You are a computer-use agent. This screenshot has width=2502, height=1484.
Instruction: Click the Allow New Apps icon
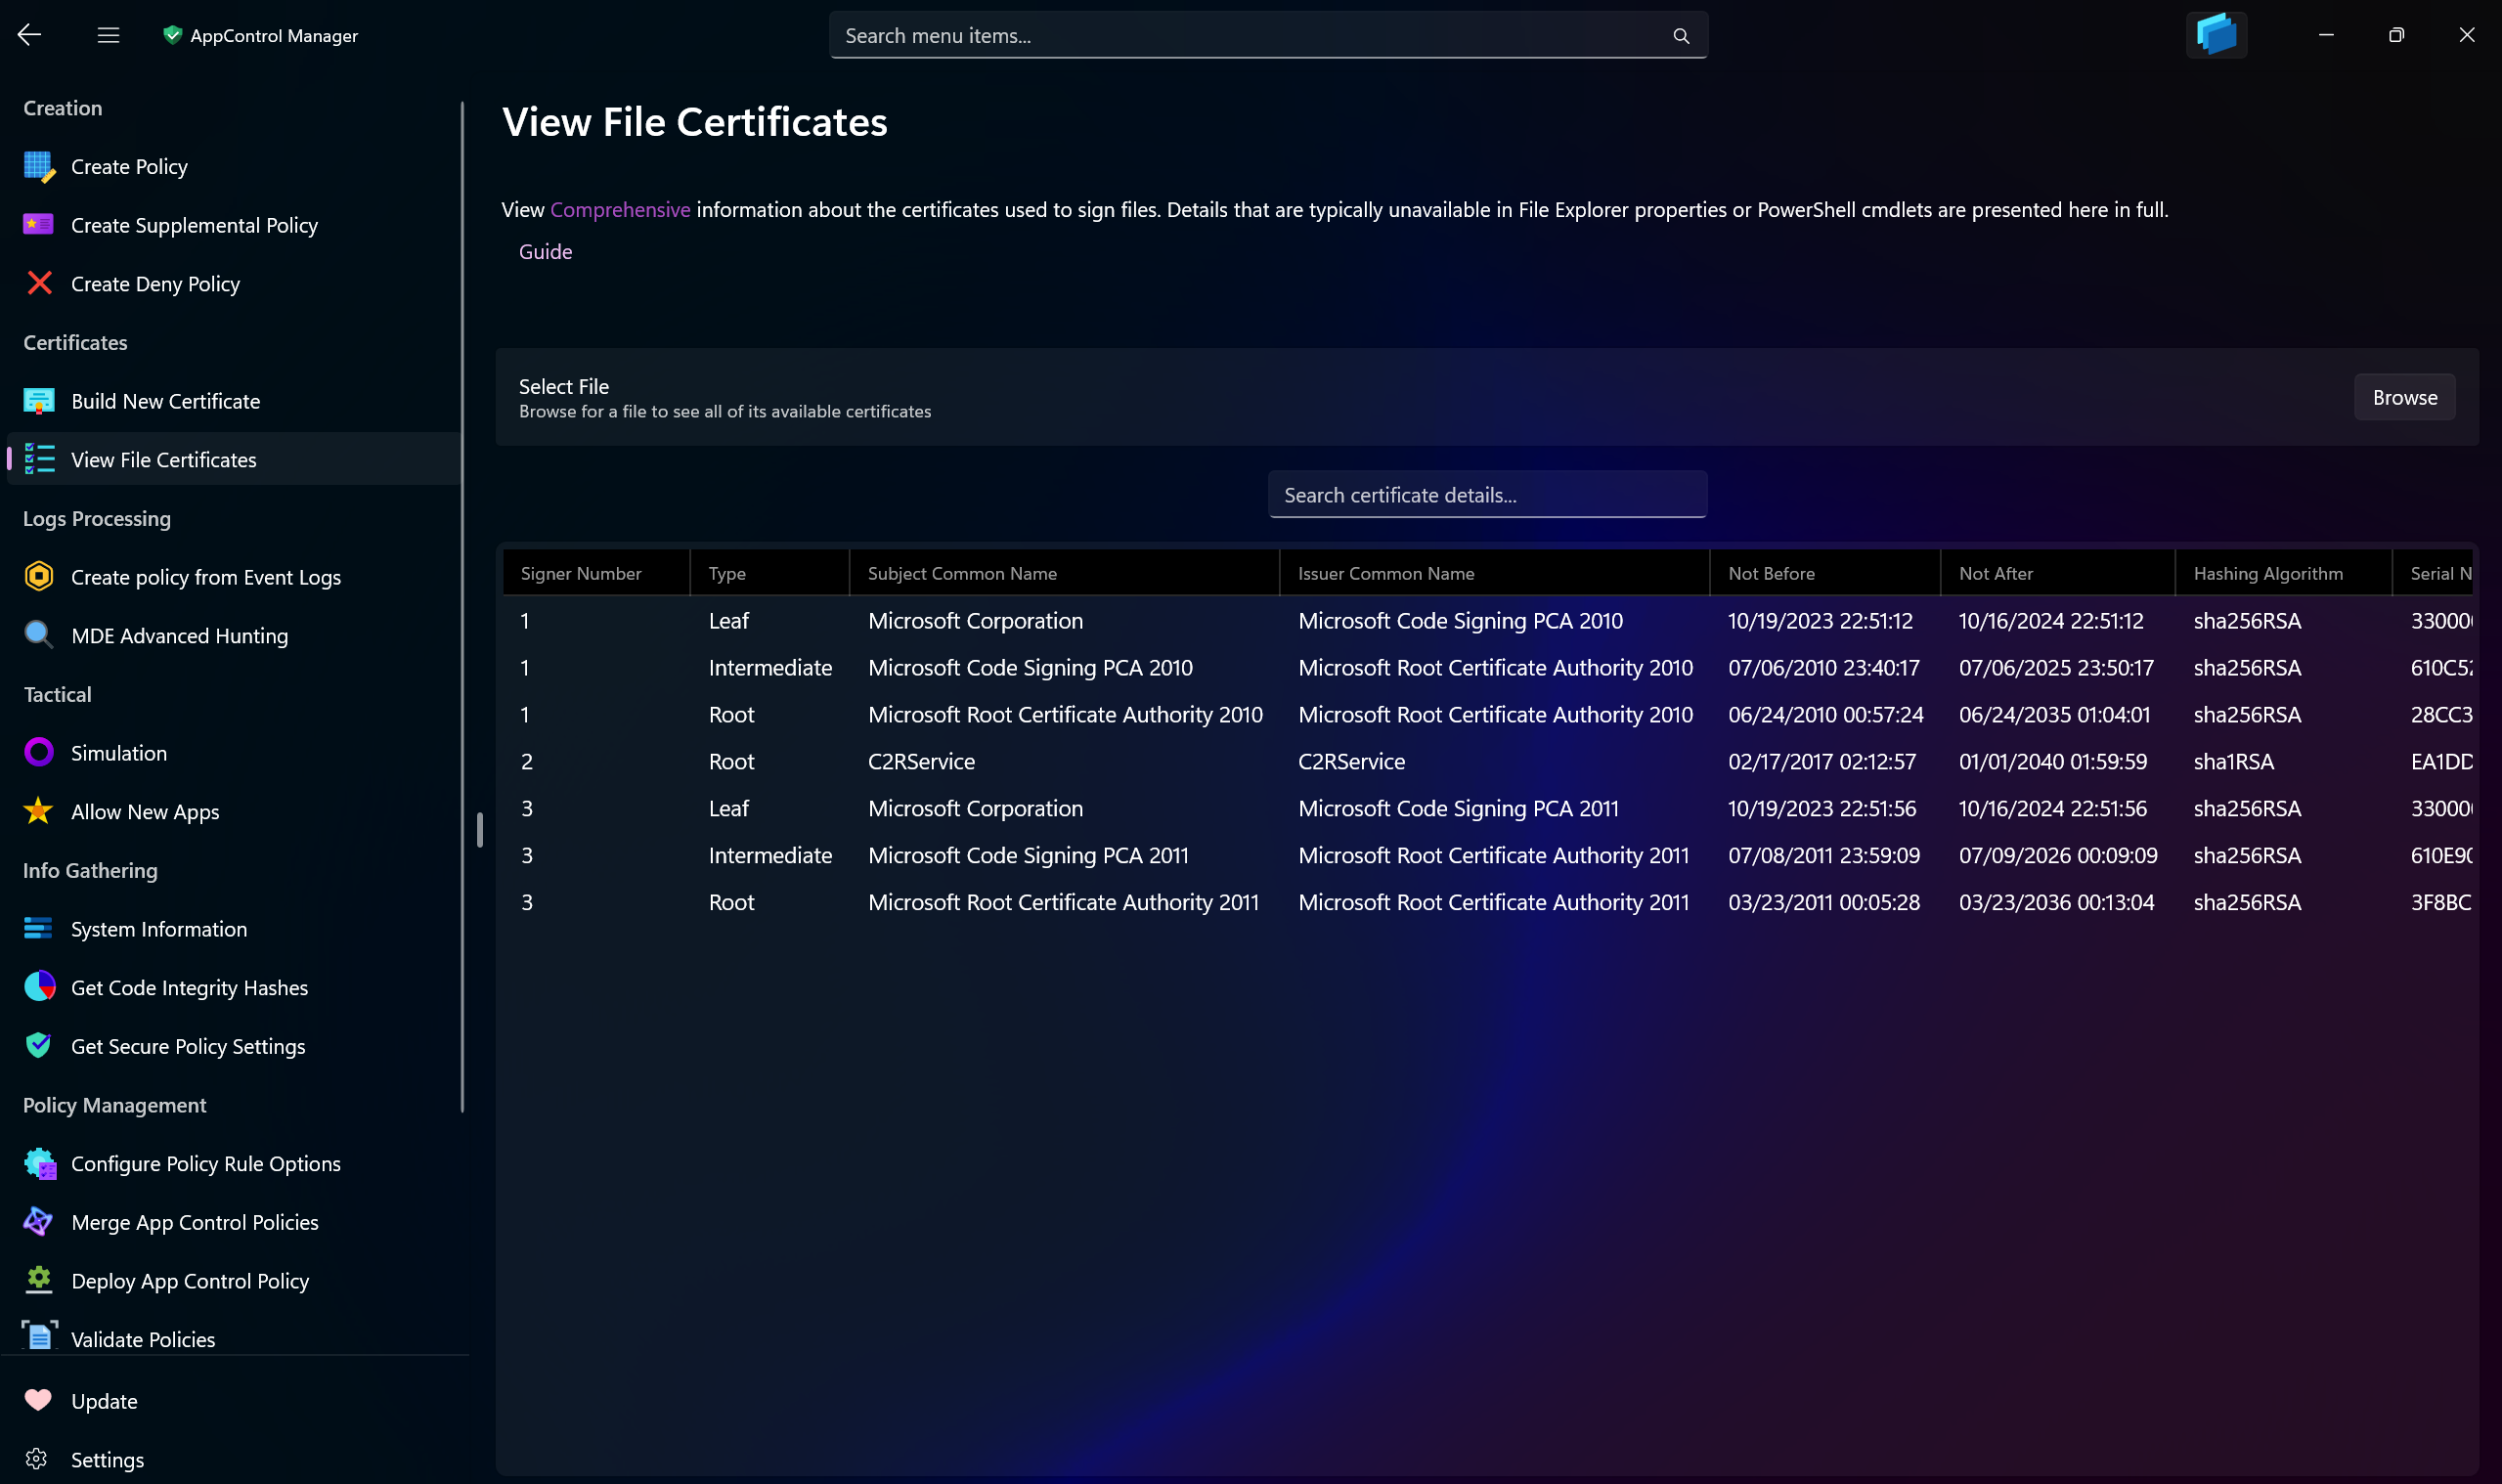(x=39, y=810)
